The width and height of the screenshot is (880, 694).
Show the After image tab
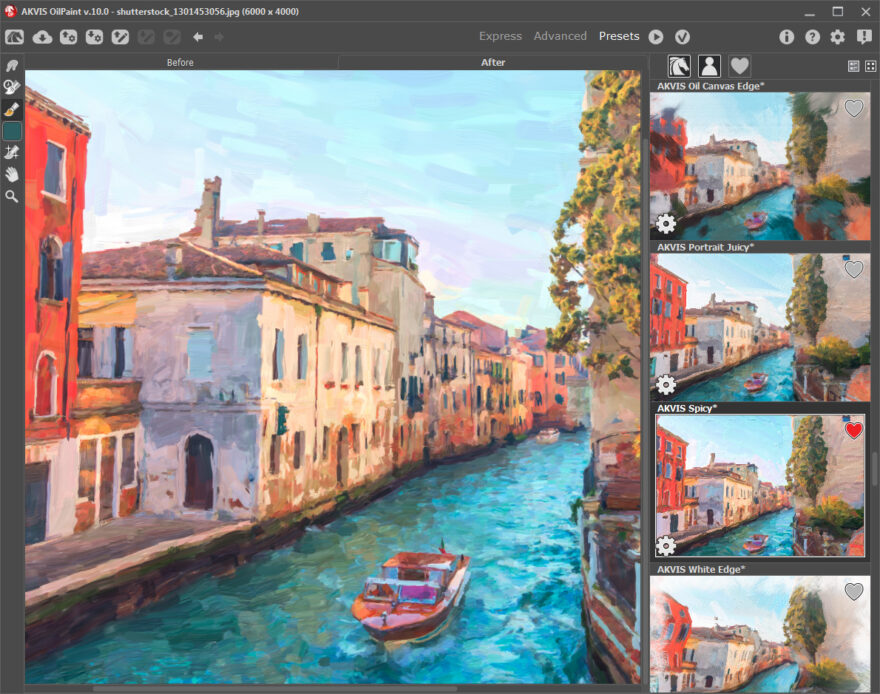[x=493, y=62]
